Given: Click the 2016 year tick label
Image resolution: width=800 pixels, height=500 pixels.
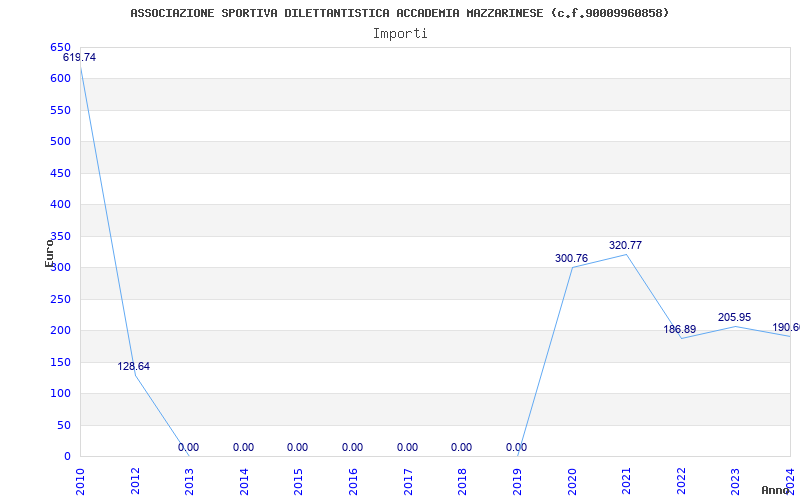Looking at the screenshot, I should [353, 481].
